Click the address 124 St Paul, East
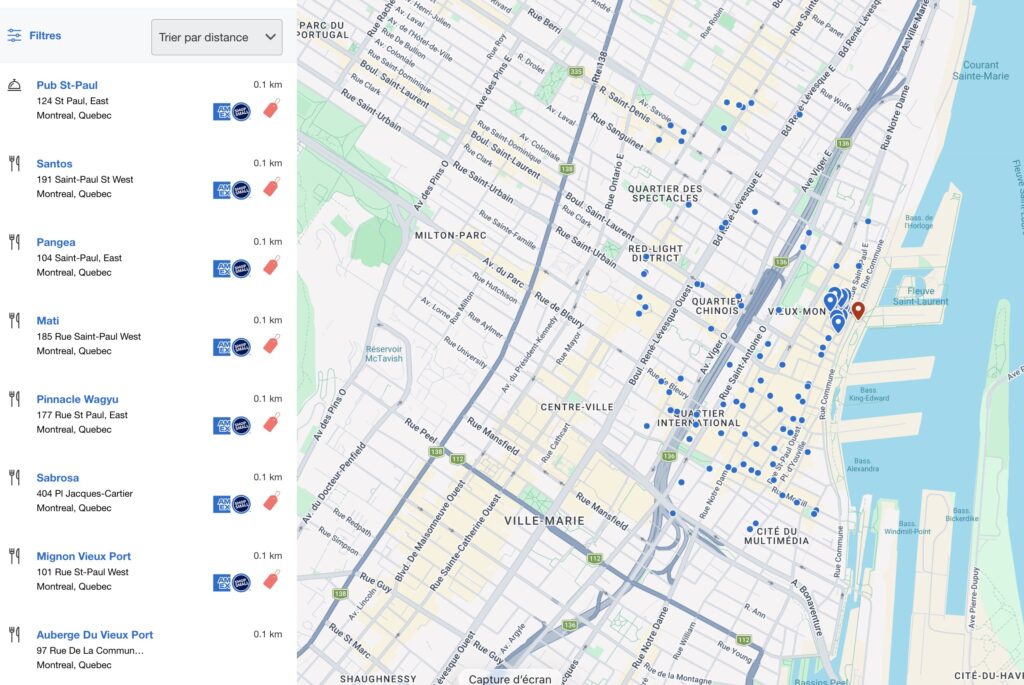 click(x=72, y=101)
